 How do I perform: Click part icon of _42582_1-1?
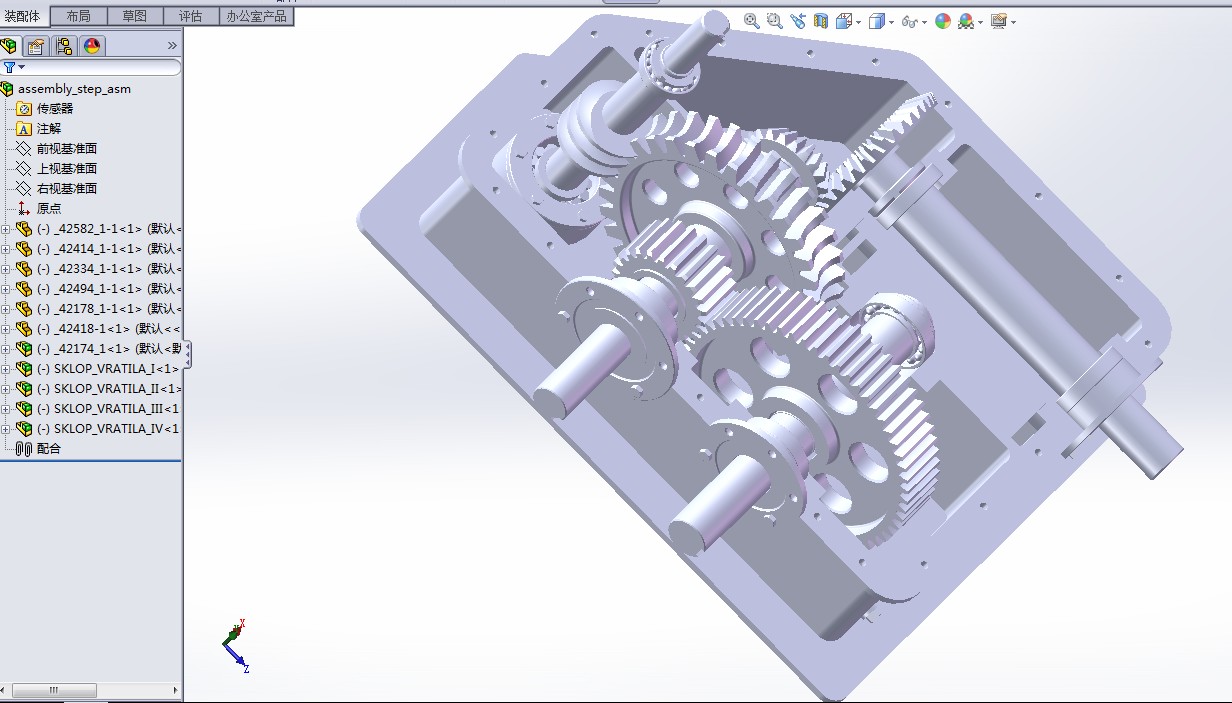(24, 228)
